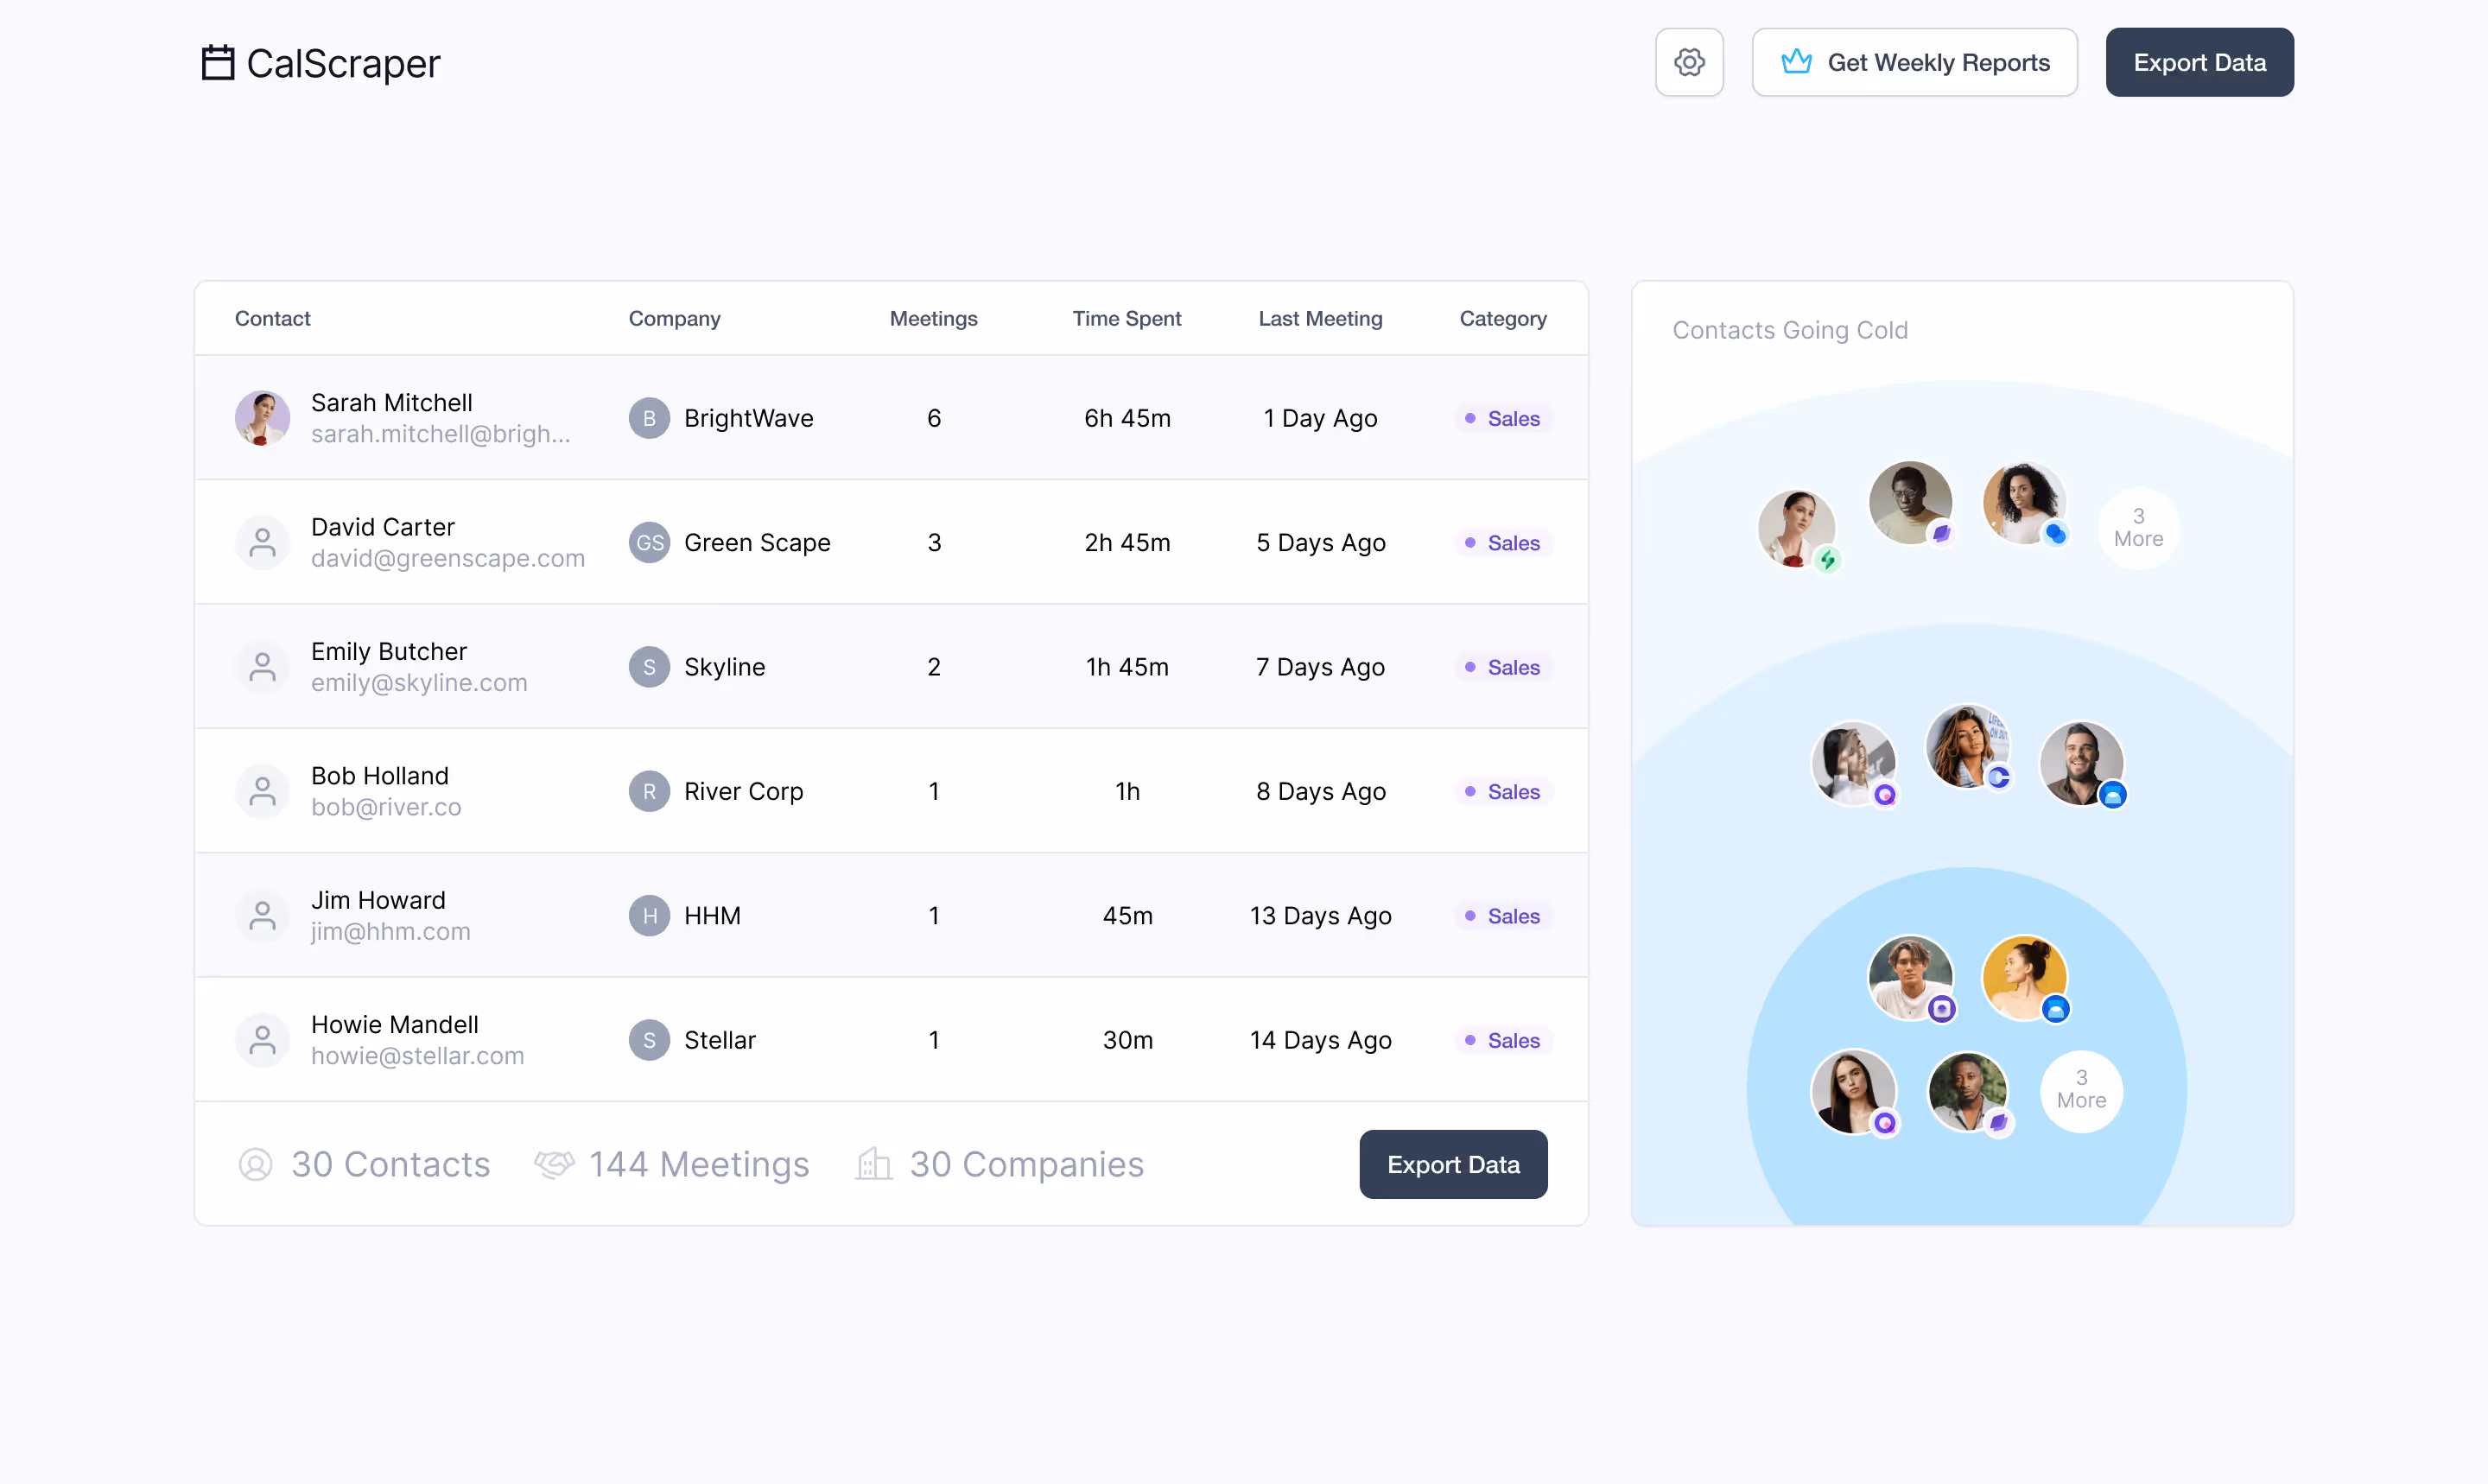This screenshot has height=1484, width=2488.
Task: Open the upper '3 More' cold contacts bubble
Action: (x=2138, y=528)
